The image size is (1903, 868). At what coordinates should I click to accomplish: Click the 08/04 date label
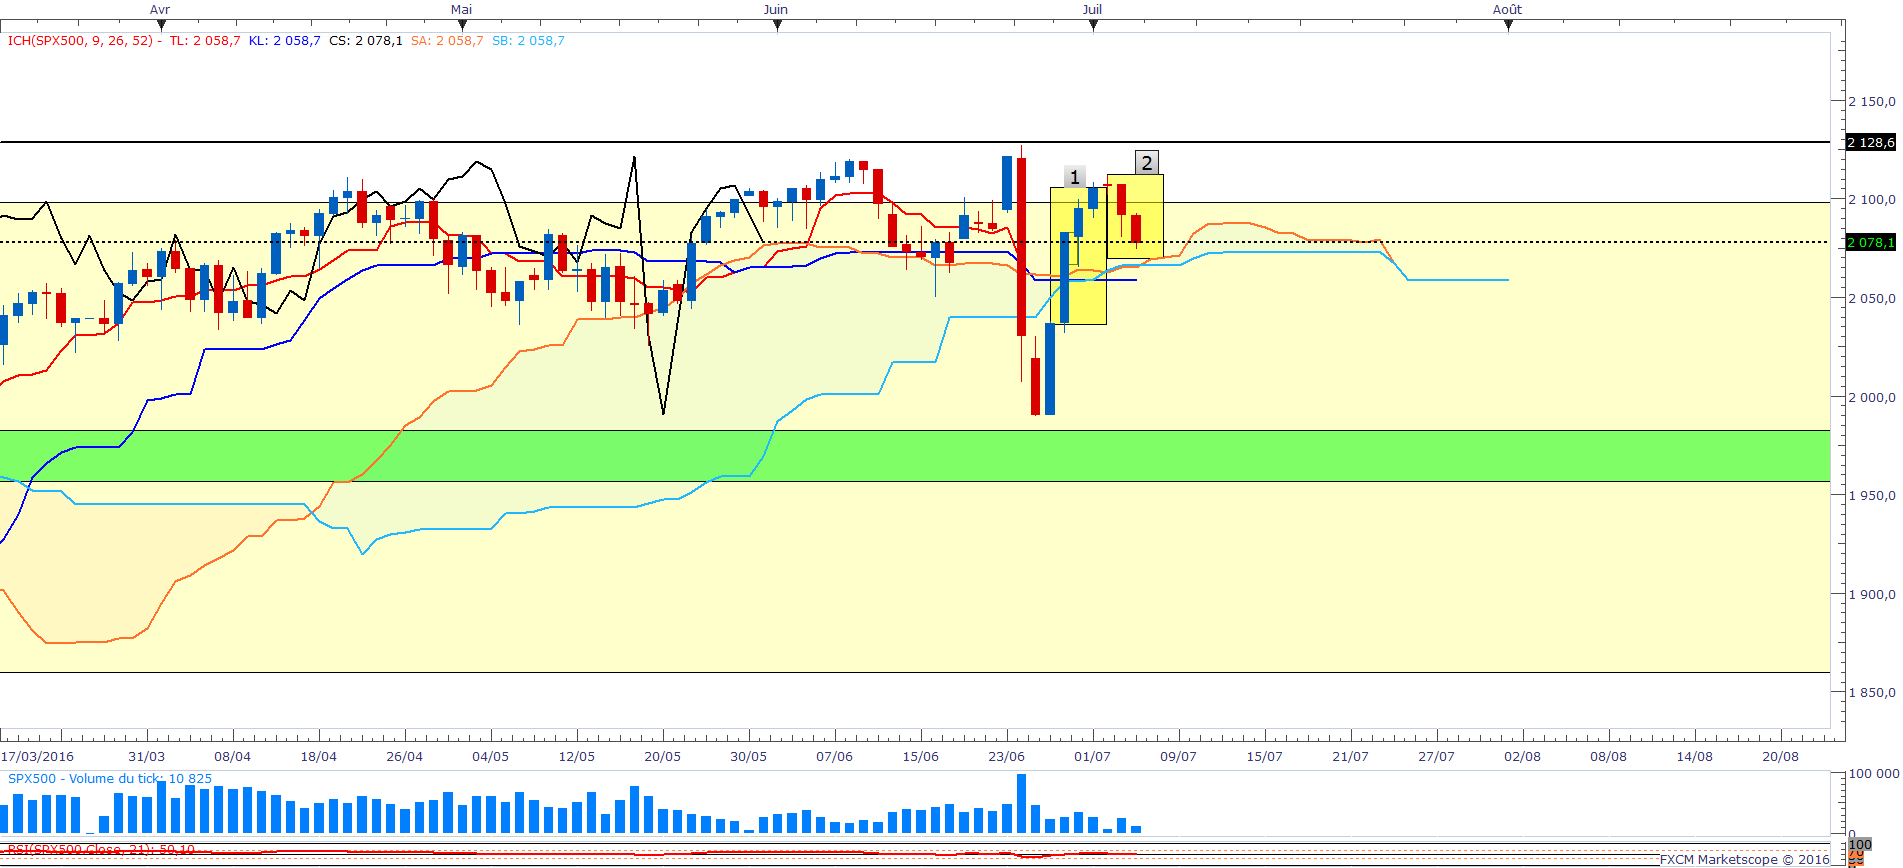click(233, 757)
